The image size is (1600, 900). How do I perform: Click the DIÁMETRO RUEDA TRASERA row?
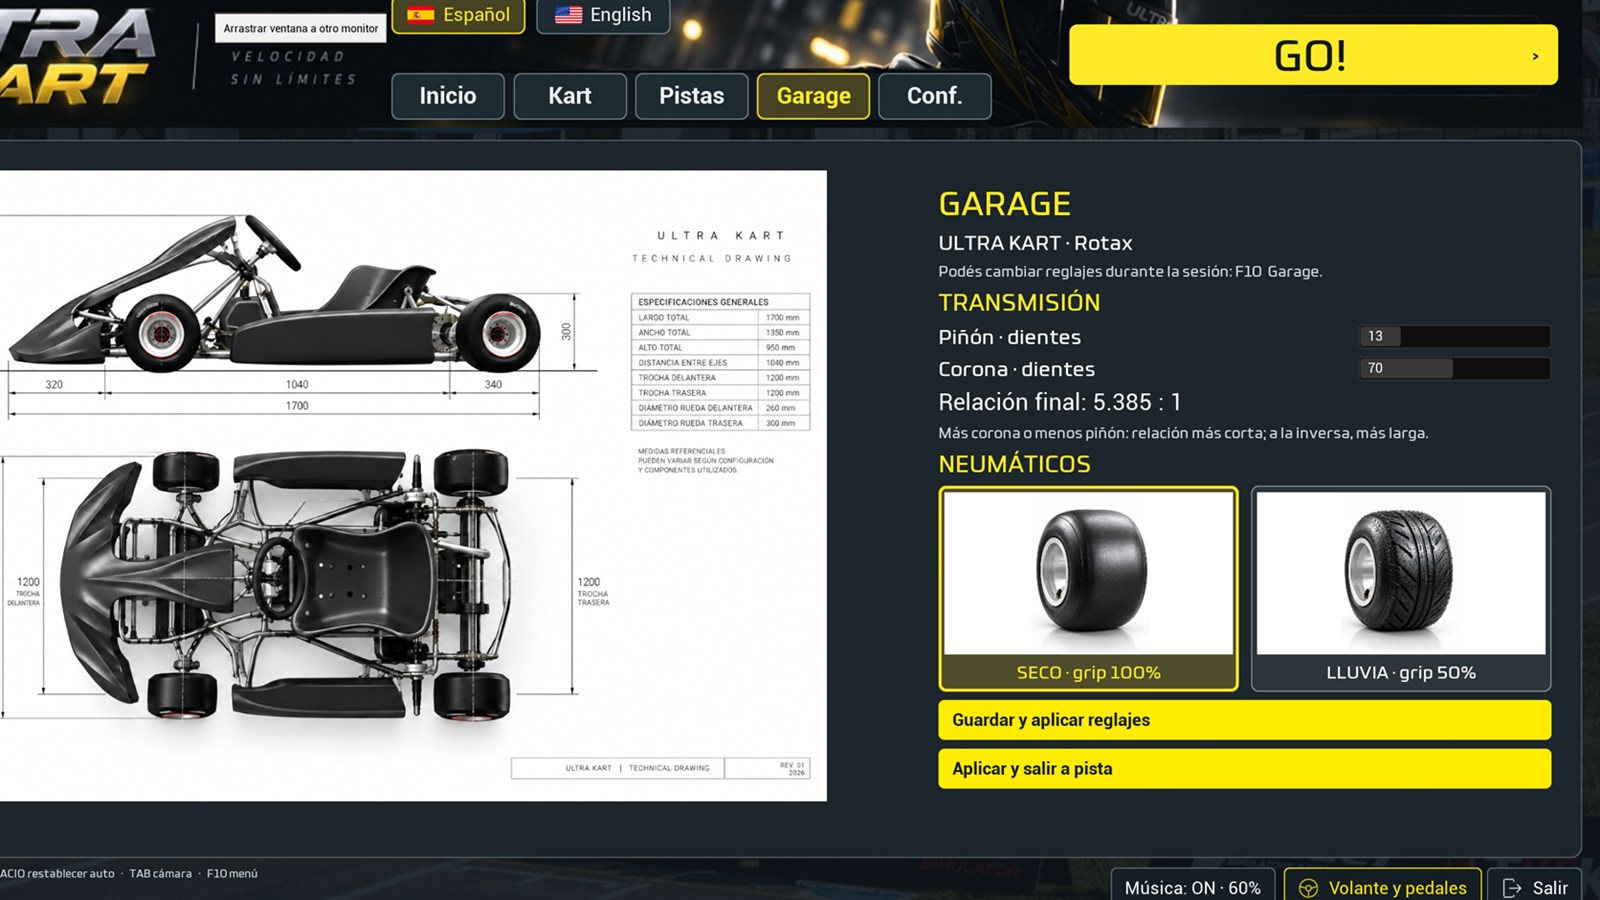720,423
